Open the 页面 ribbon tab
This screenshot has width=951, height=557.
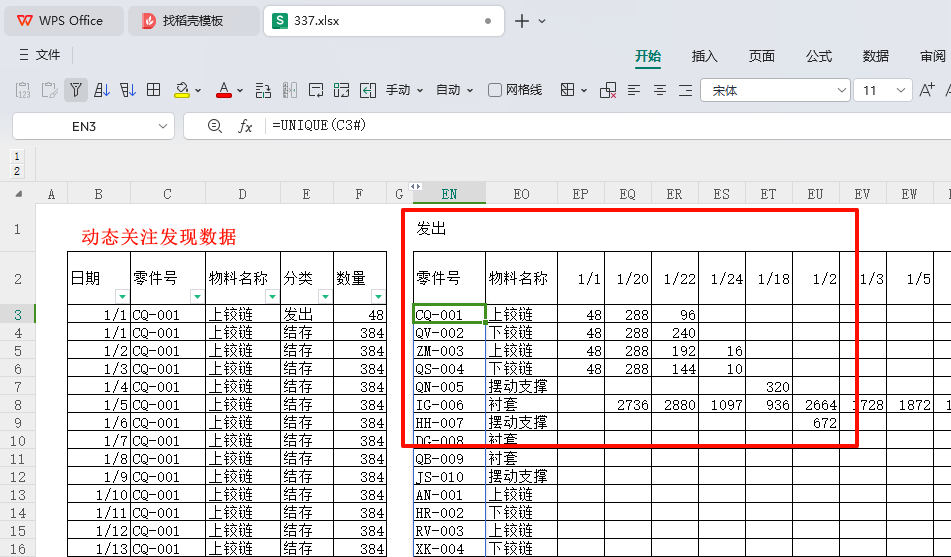coord(762,56)
